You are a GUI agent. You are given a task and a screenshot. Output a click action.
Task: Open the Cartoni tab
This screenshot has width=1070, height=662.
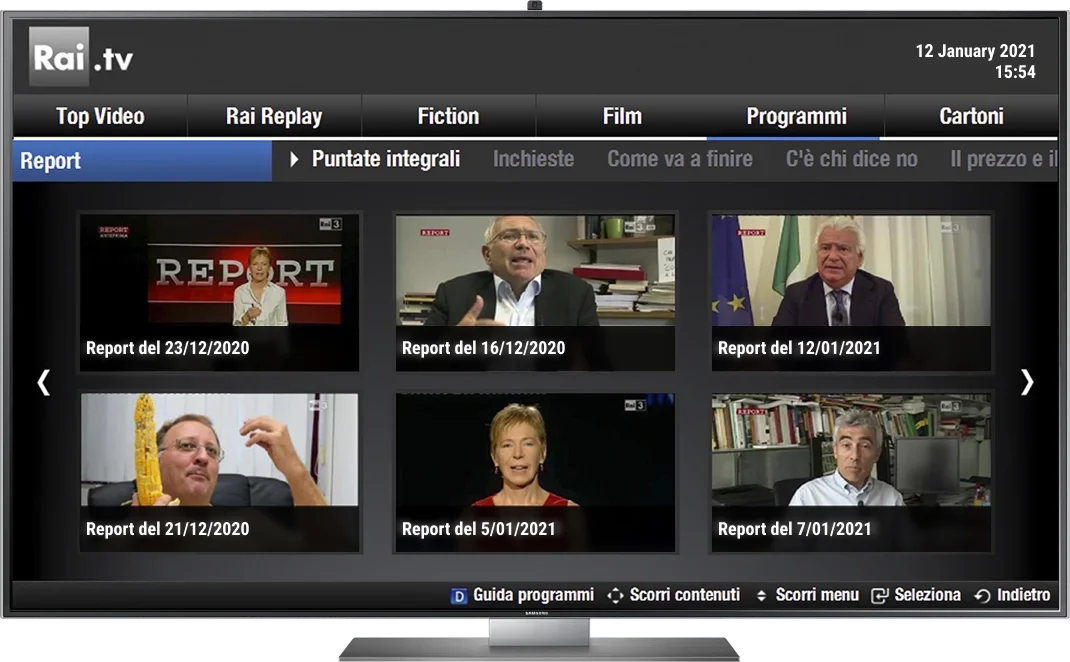pyautogui.click(x=971, y=117)
